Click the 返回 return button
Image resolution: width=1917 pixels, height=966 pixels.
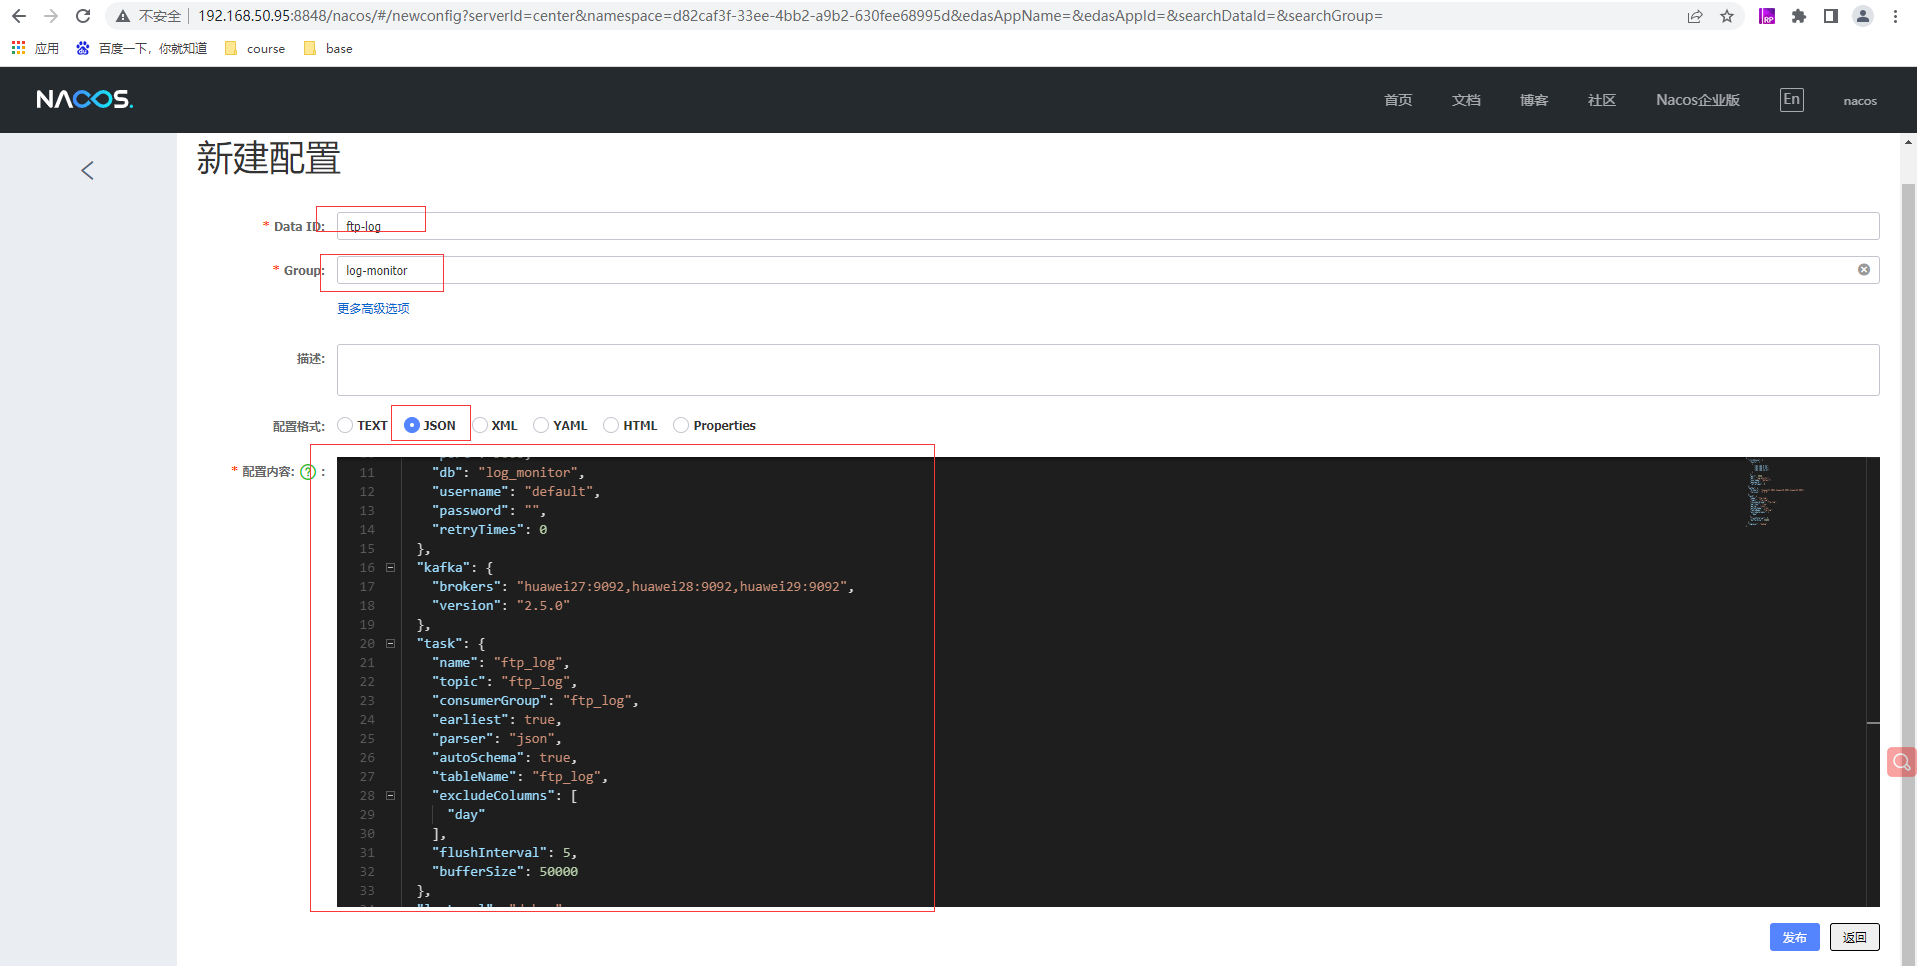[x=1855, y=937]
